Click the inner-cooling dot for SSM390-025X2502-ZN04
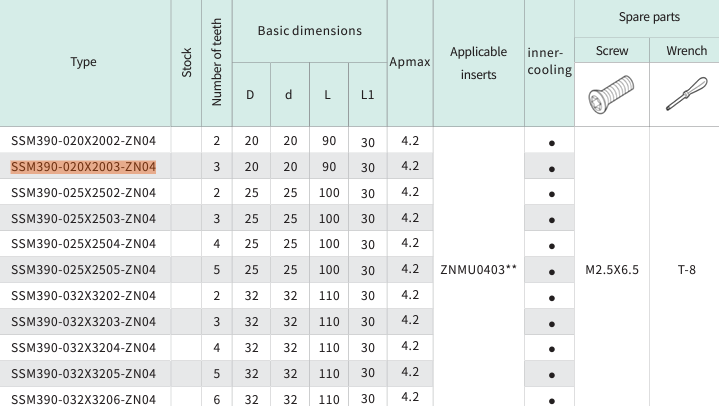This screenshot has width=719, height=406. (x=552, y=194)
